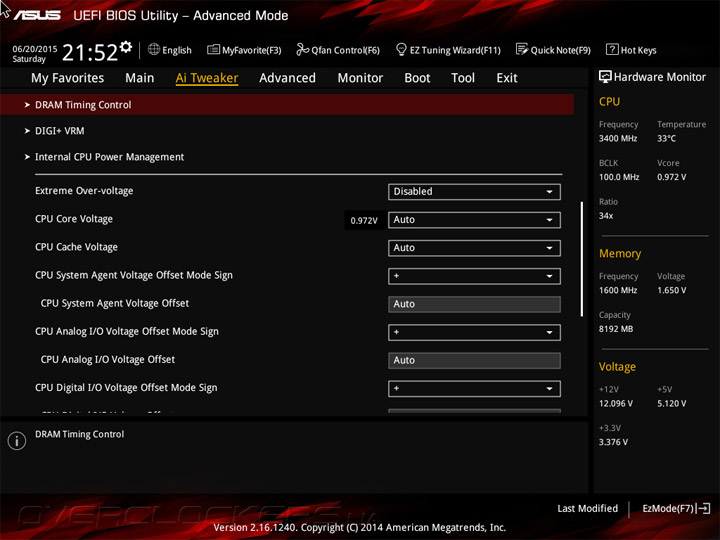Click +5V 5.120 V reading
The width and height of the screenshot is (720, 540).
pos(671,403)
